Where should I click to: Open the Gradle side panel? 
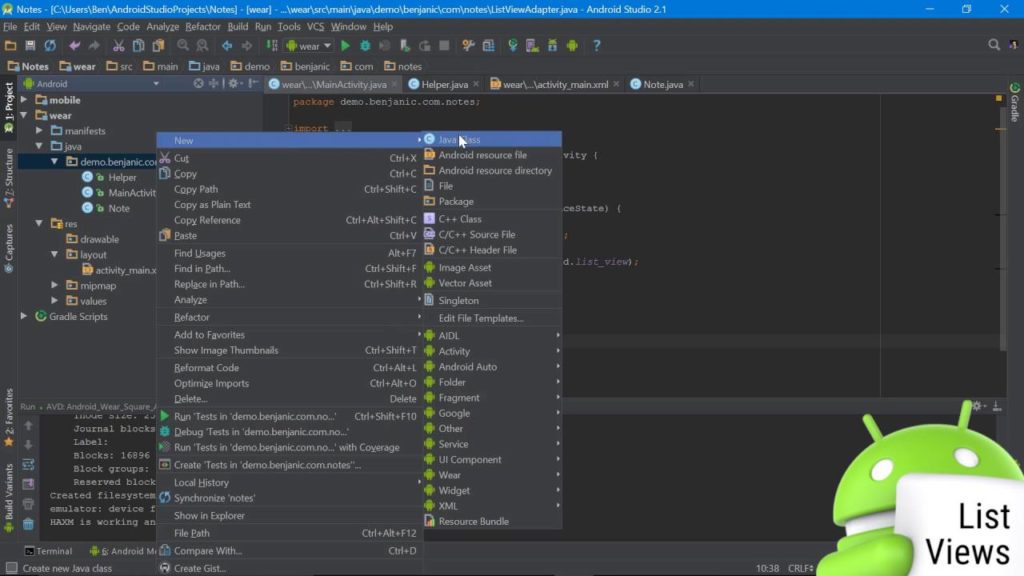1015,103
